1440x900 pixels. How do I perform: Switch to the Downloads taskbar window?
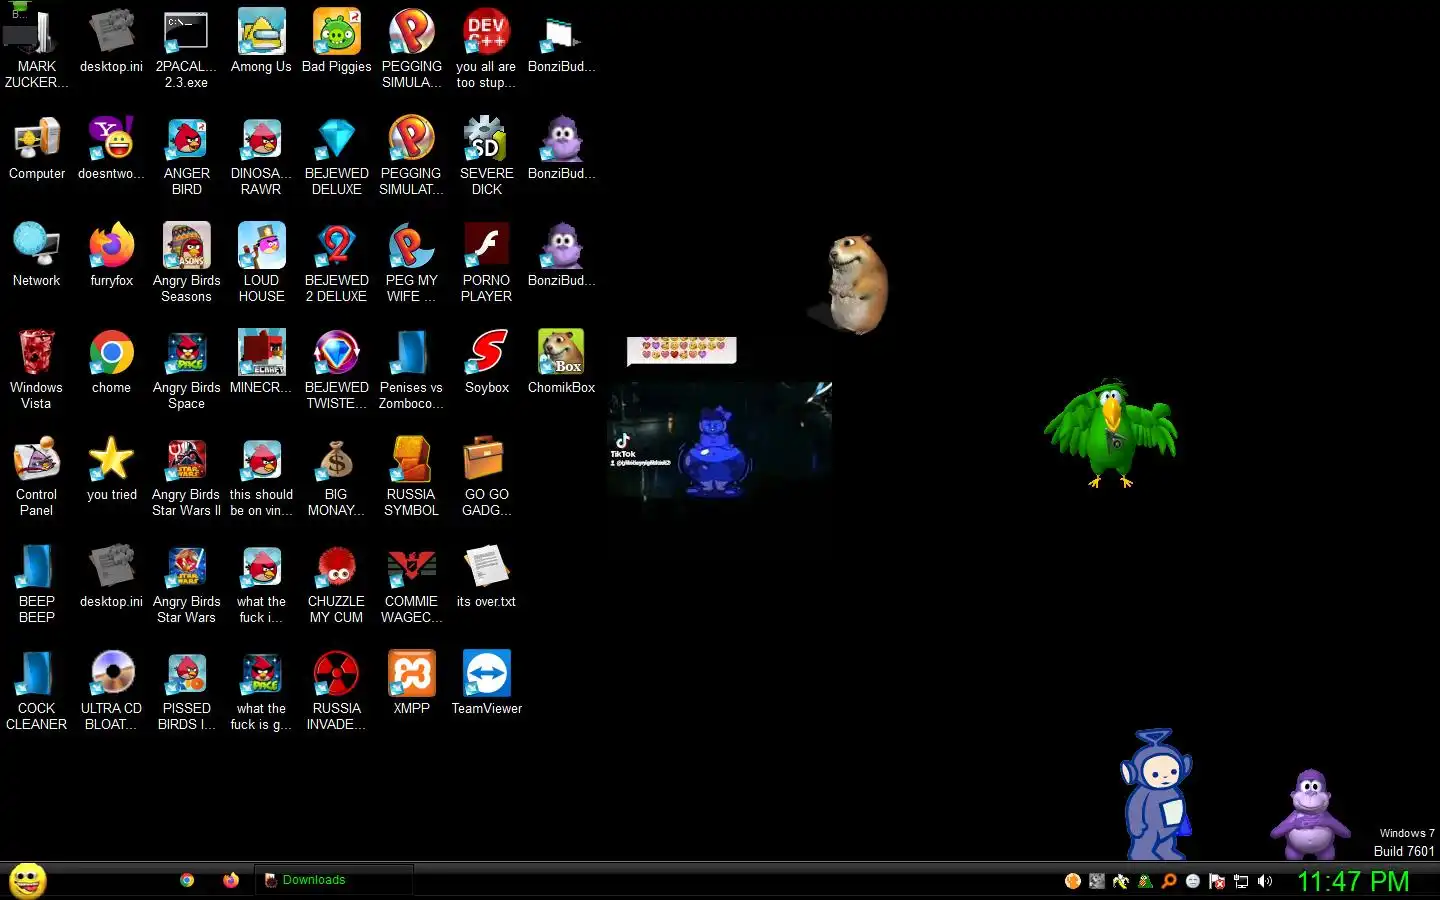[334, 880]
